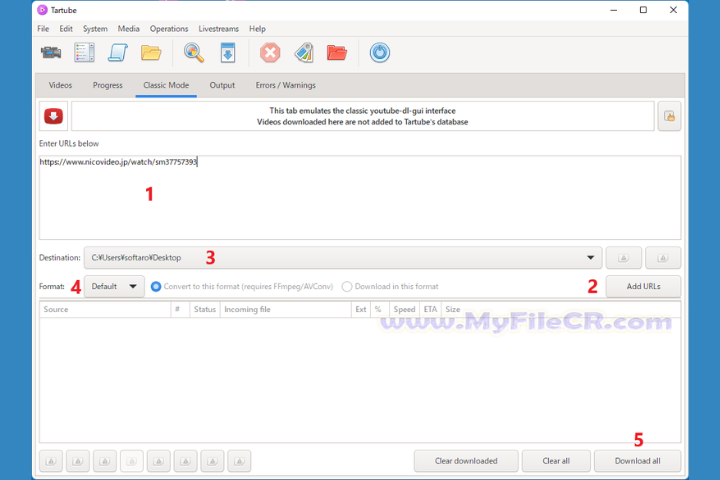Screen dimensions: 720x480
Task: Click the # column header
Action: click(180, 309)
